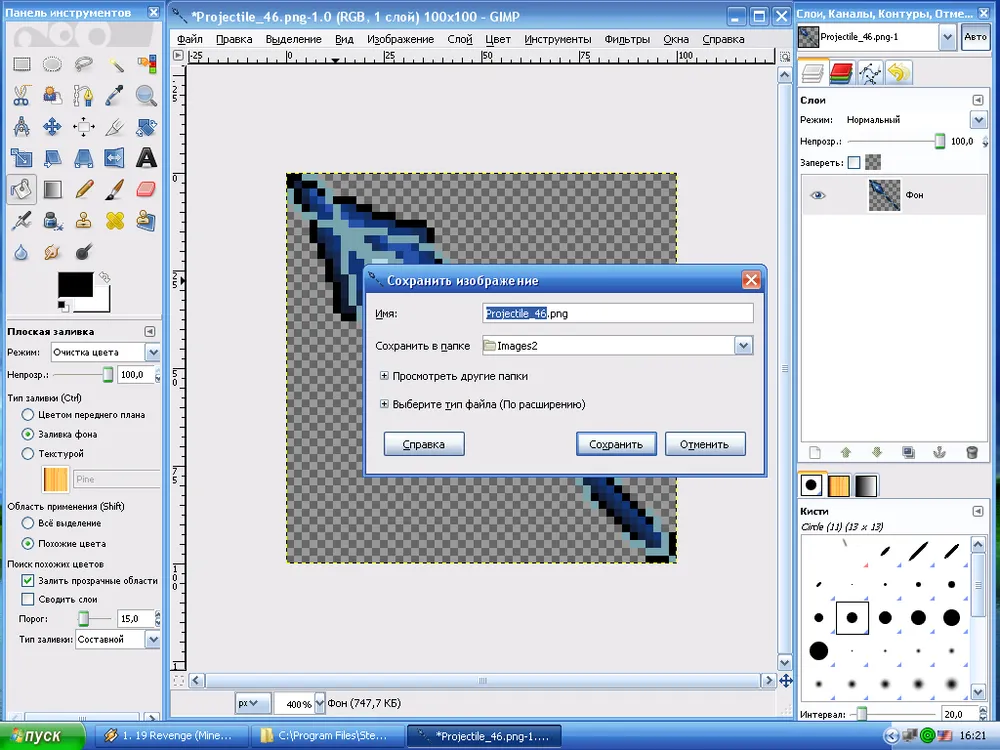Image resolution: width=1000 pixels, height=750 pixels.
Task: Click the Имя filename text field
Action: point(616,314)
